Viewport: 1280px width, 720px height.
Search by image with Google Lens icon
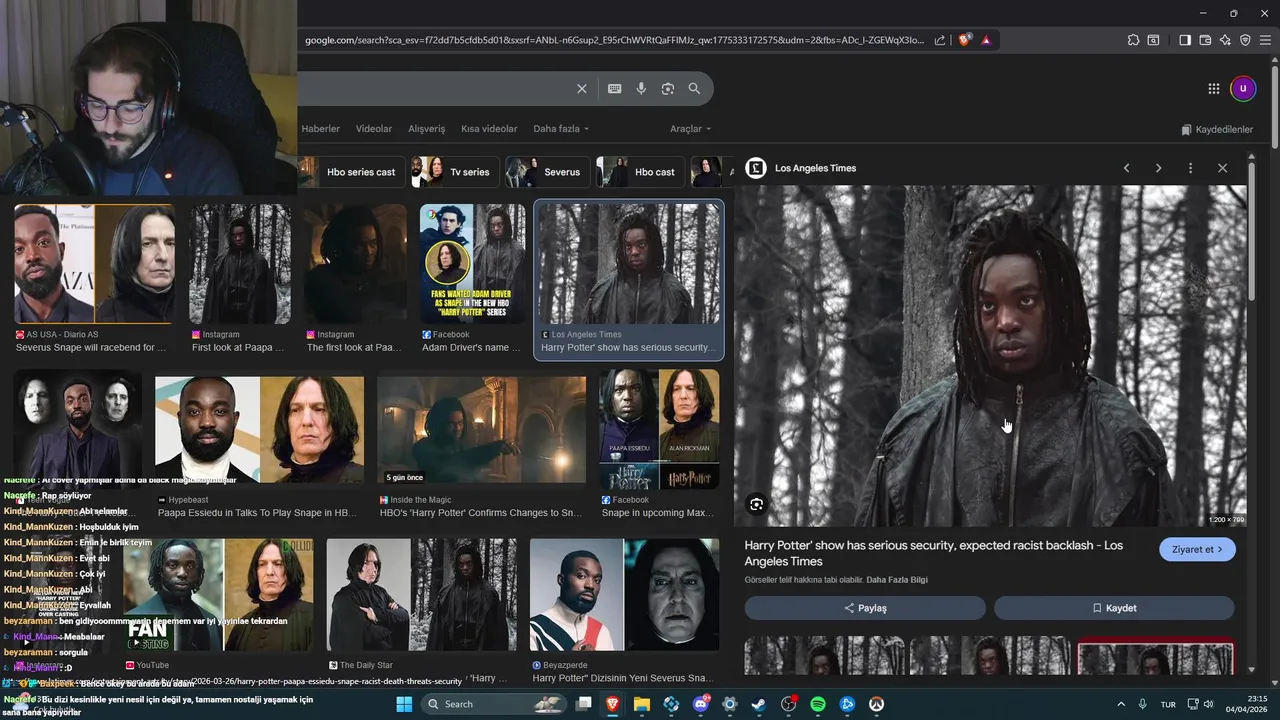pos(668,89)
